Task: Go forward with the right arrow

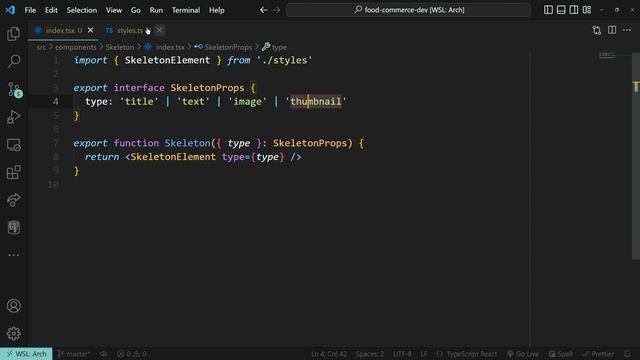Action: coord(277,10)
